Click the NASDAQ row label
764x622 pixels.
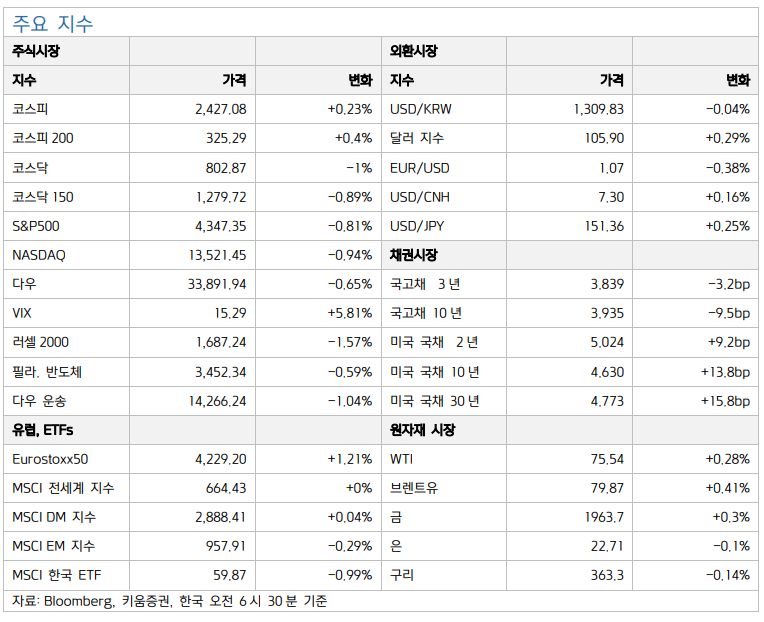(x=38, y=255)
